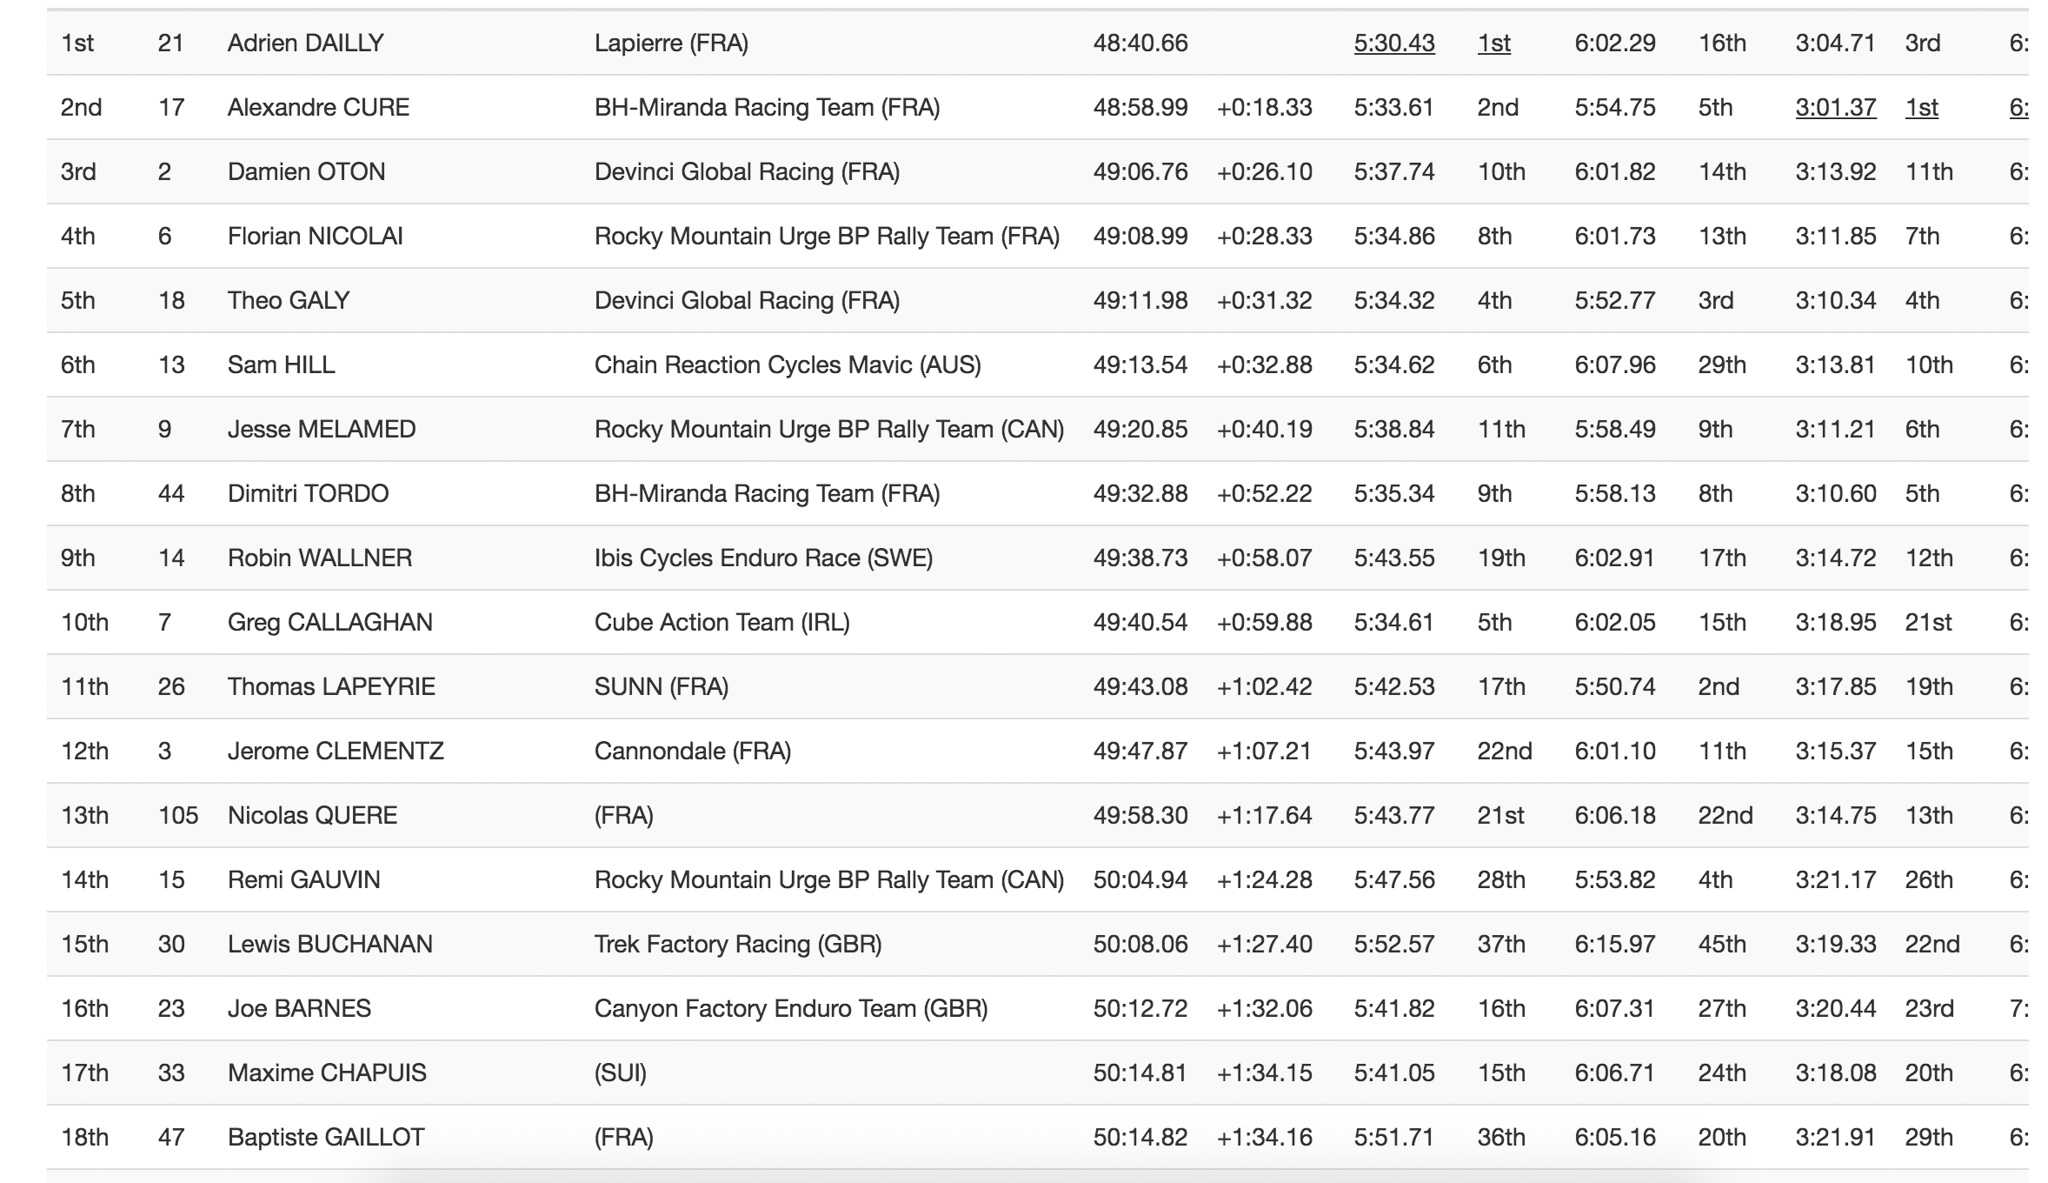Click bib number 105 for Nicolas Quere
Viewport: 2048px width, 1183px height.
pos(178,815)
